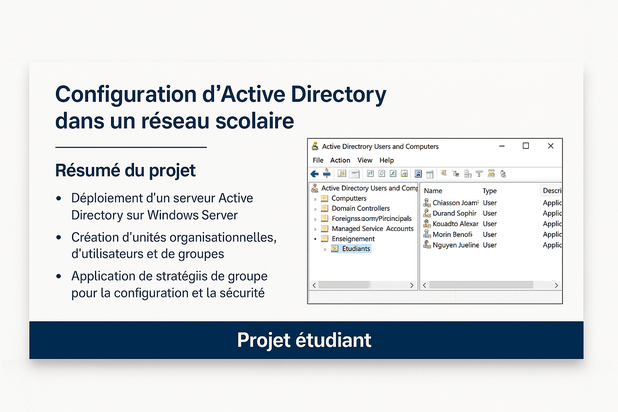
Task: Click the Etudiants OU icon
Action: click(x=335, y=249)
